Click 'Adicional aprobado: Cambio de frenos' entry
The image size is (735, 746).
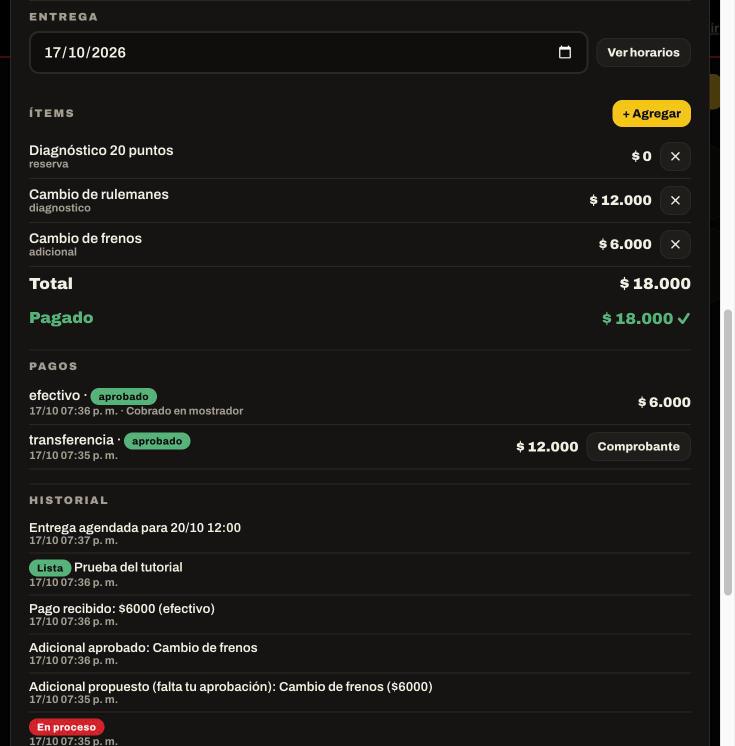(143, 648)
